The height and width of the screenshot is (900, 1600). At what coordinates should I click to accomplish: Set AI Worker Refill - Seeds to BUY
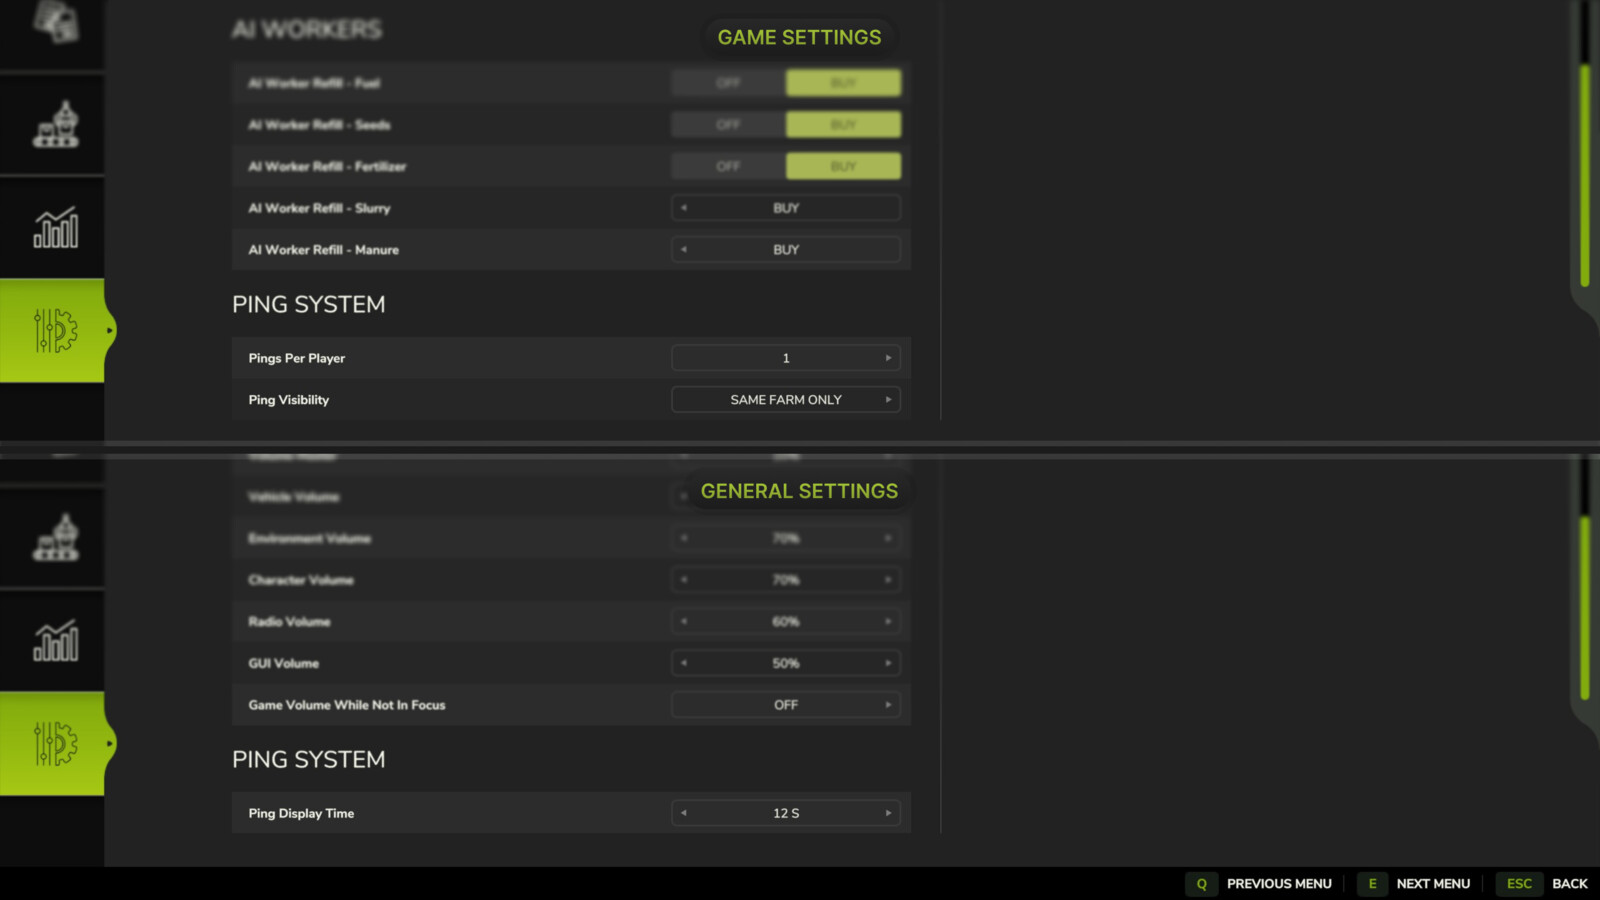(843, 125)
